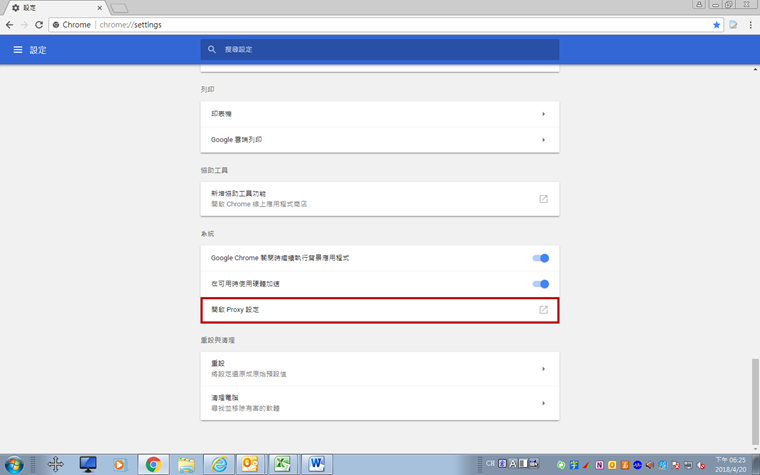Click the volume speaker tray icon
The image size is (760, 475).
(x=700, y=465)
